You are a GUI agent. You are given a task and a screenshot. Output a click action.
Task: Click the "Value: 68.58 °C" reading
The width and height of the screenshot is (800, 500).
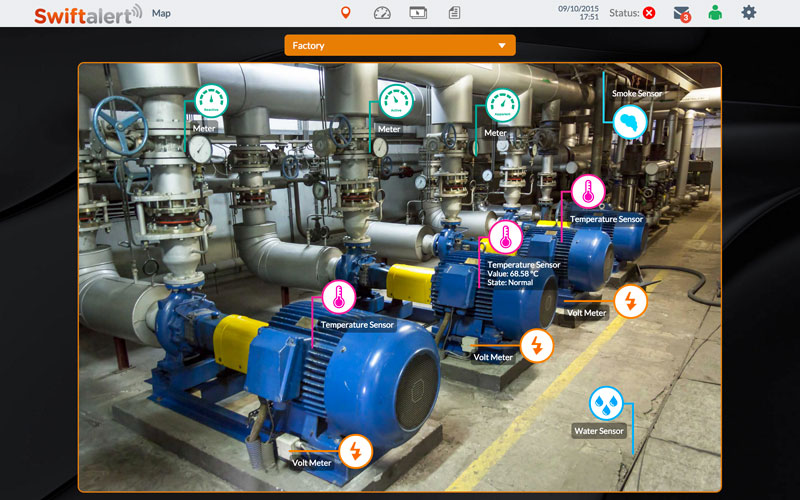pos(513,273)
